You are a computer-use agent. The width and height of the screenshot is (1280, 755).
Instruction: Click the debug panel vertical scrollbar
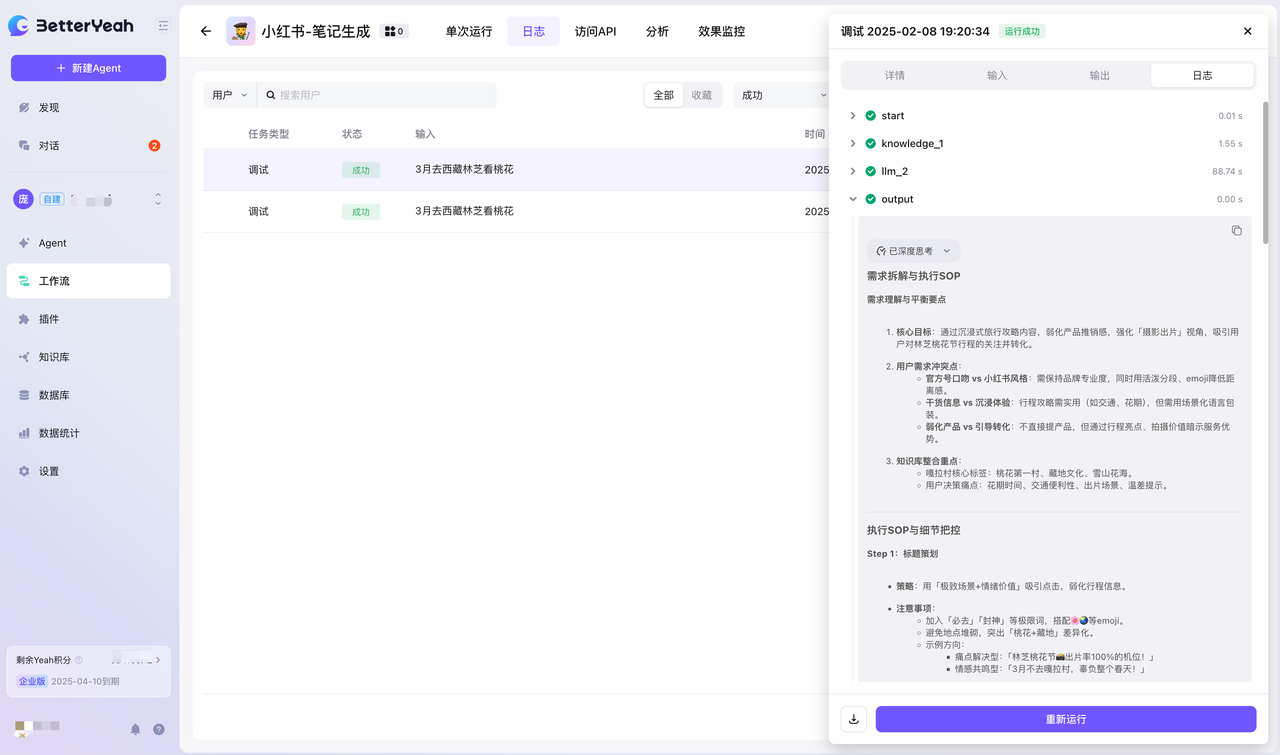1265,170
